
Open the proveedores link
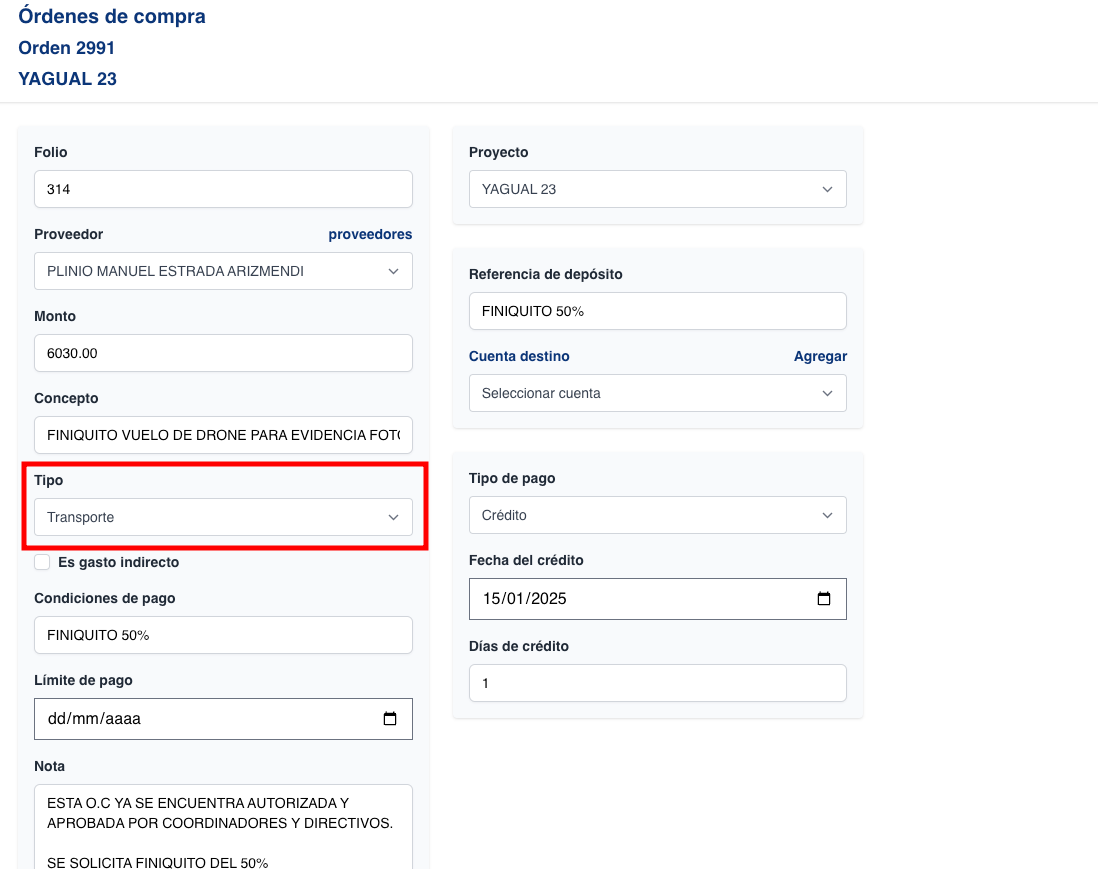370,234
